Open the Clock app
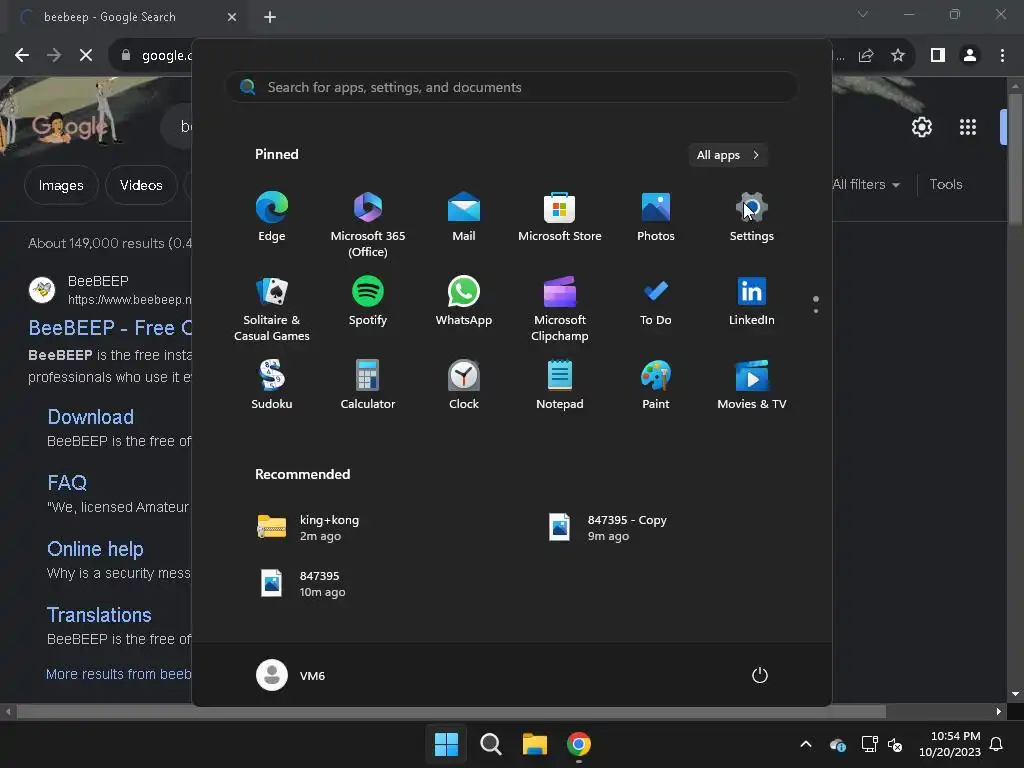The width and height of the screenshot is (1024, 768). pos(464,385)
